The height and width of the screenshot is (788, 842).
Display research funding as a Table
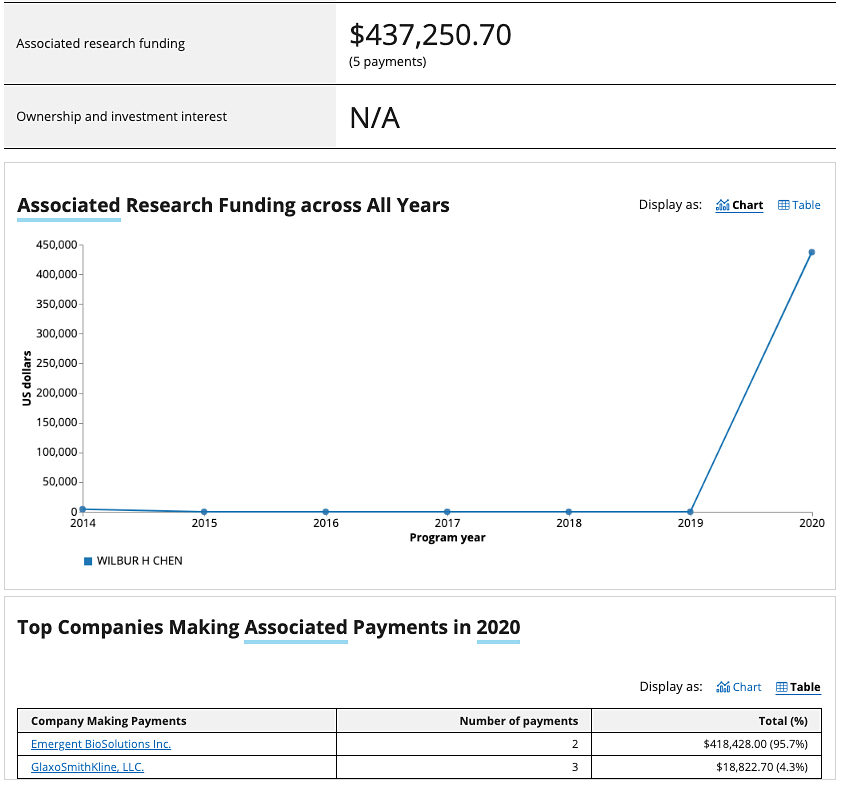799,205
